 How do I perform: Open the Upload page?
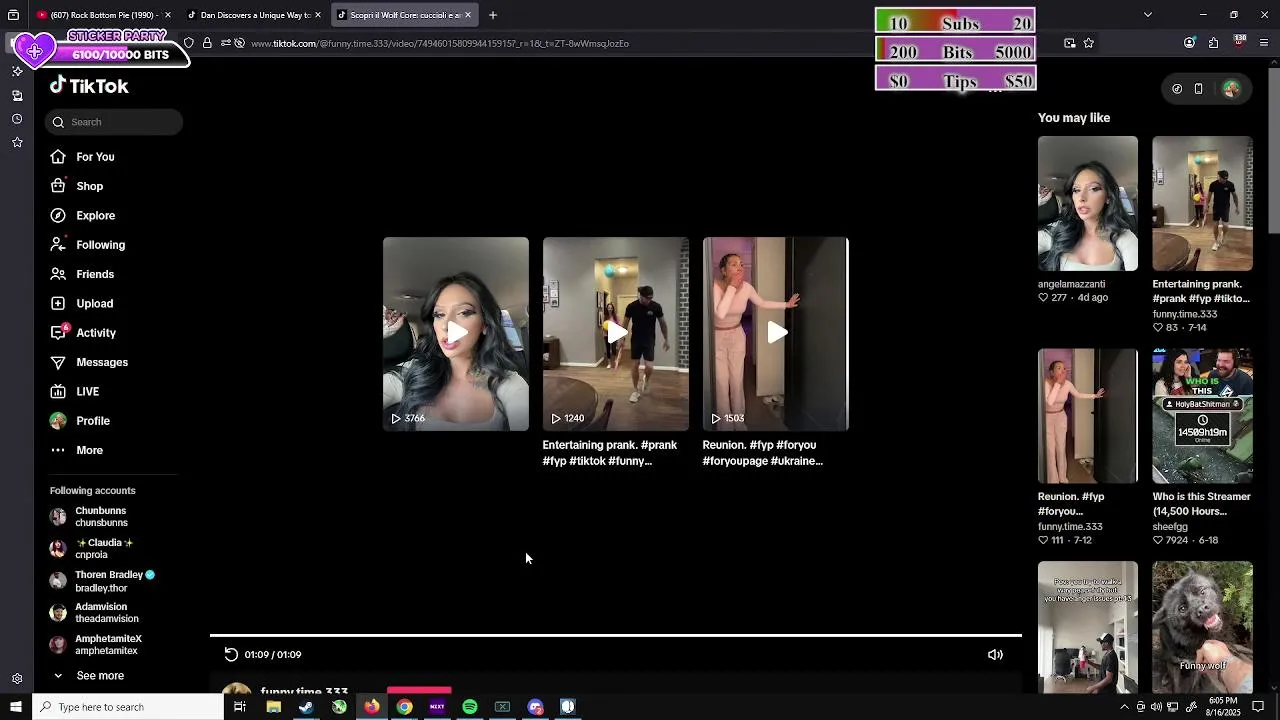[81, 303]
